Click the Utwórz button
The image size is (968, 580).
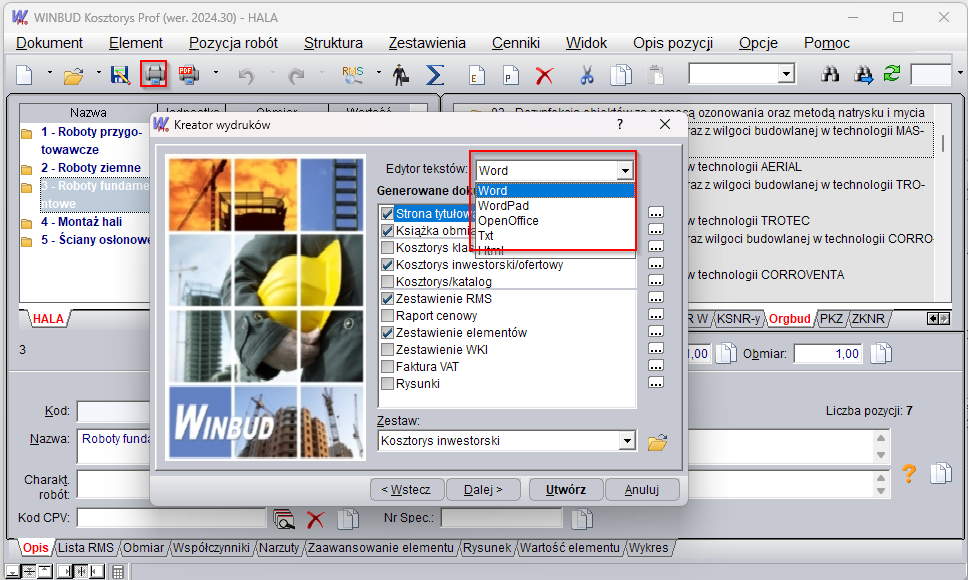click(565, 490)
